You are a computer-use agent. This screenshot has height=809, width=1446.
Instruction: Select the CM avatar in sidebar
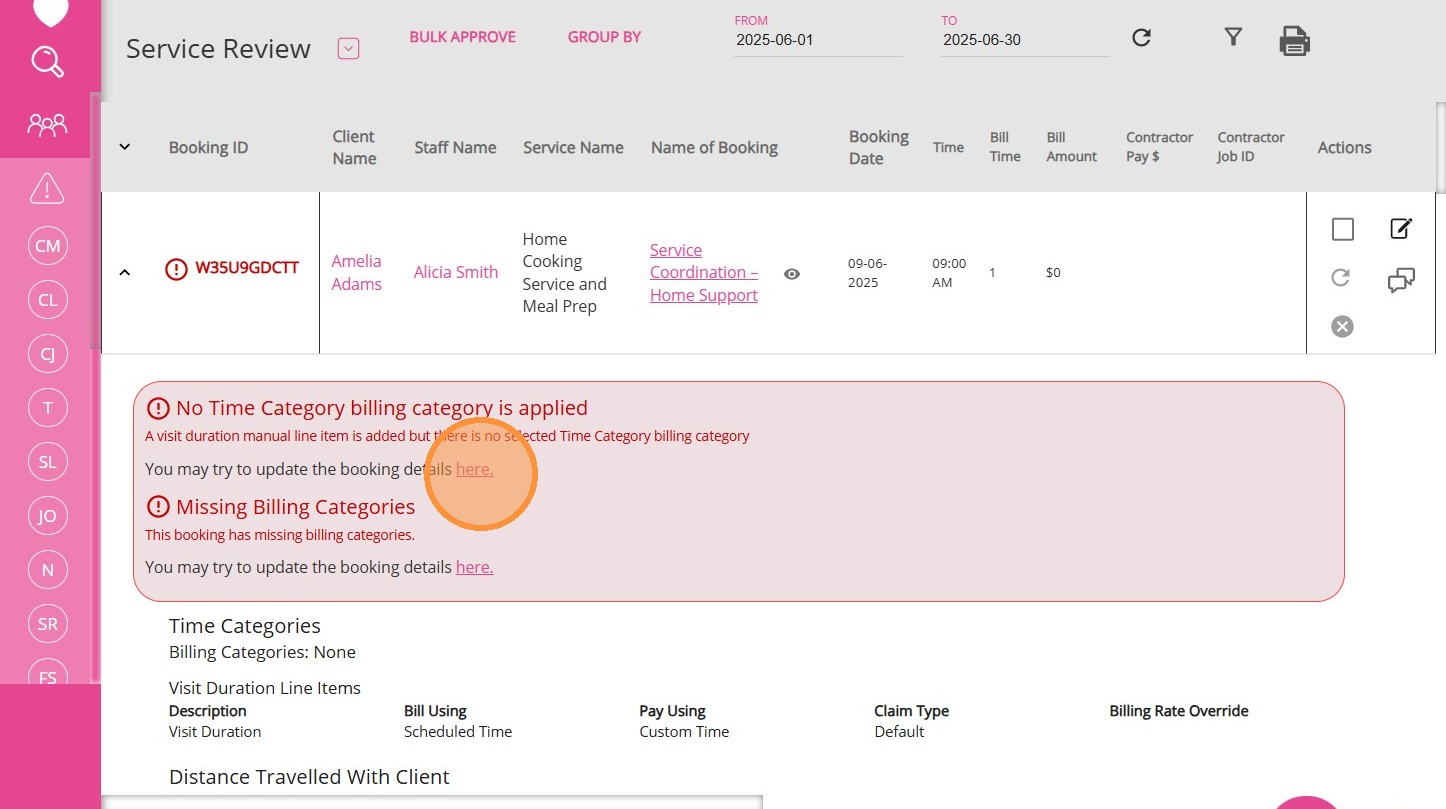point(47,246)
